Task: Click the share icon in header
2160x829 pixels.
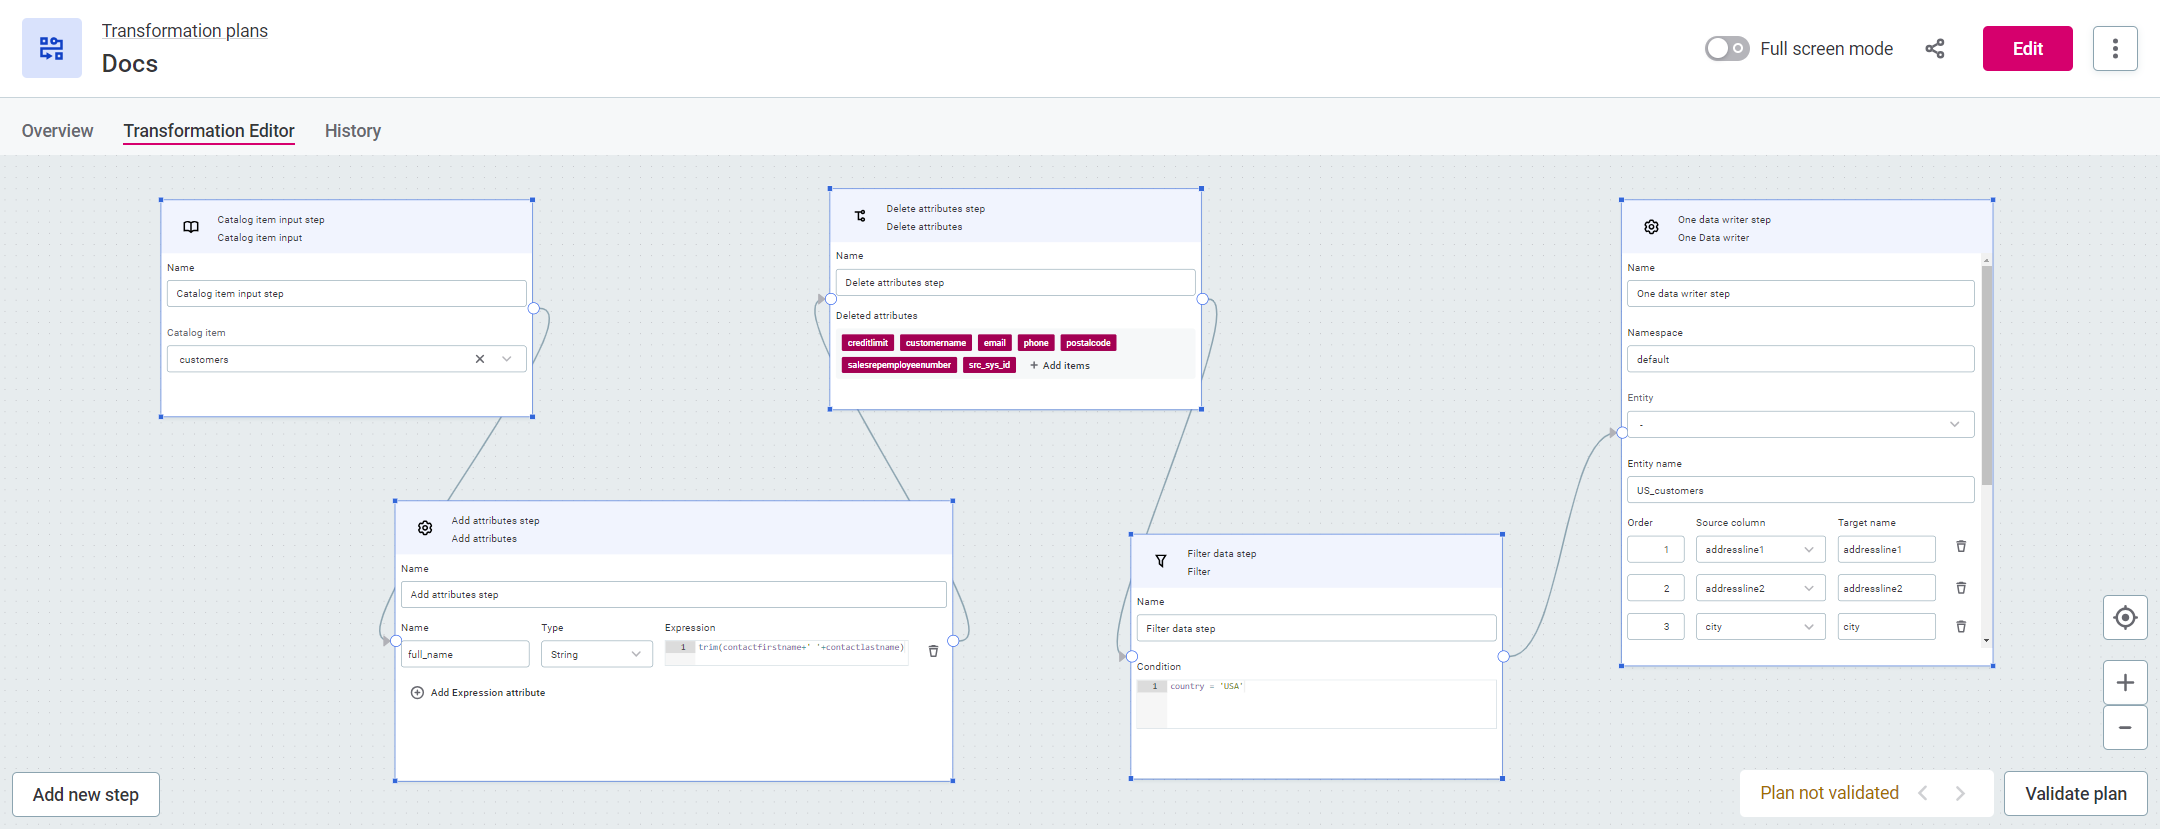Action: pos(1935,49)
